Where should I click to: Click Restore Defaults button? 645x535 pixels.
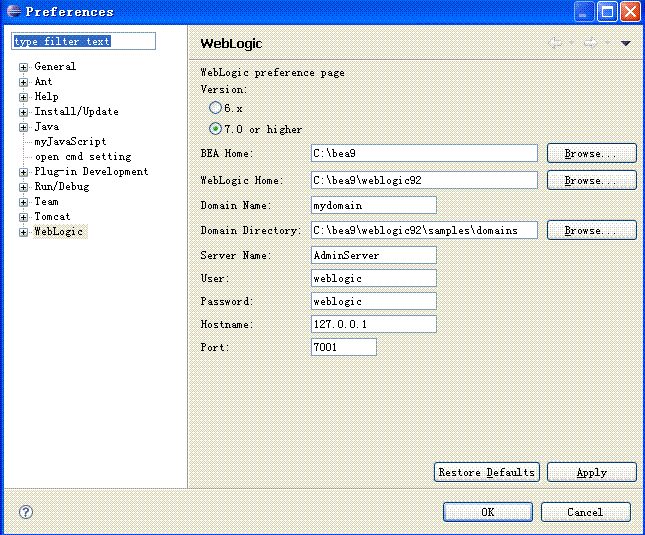tap(487, 472)
